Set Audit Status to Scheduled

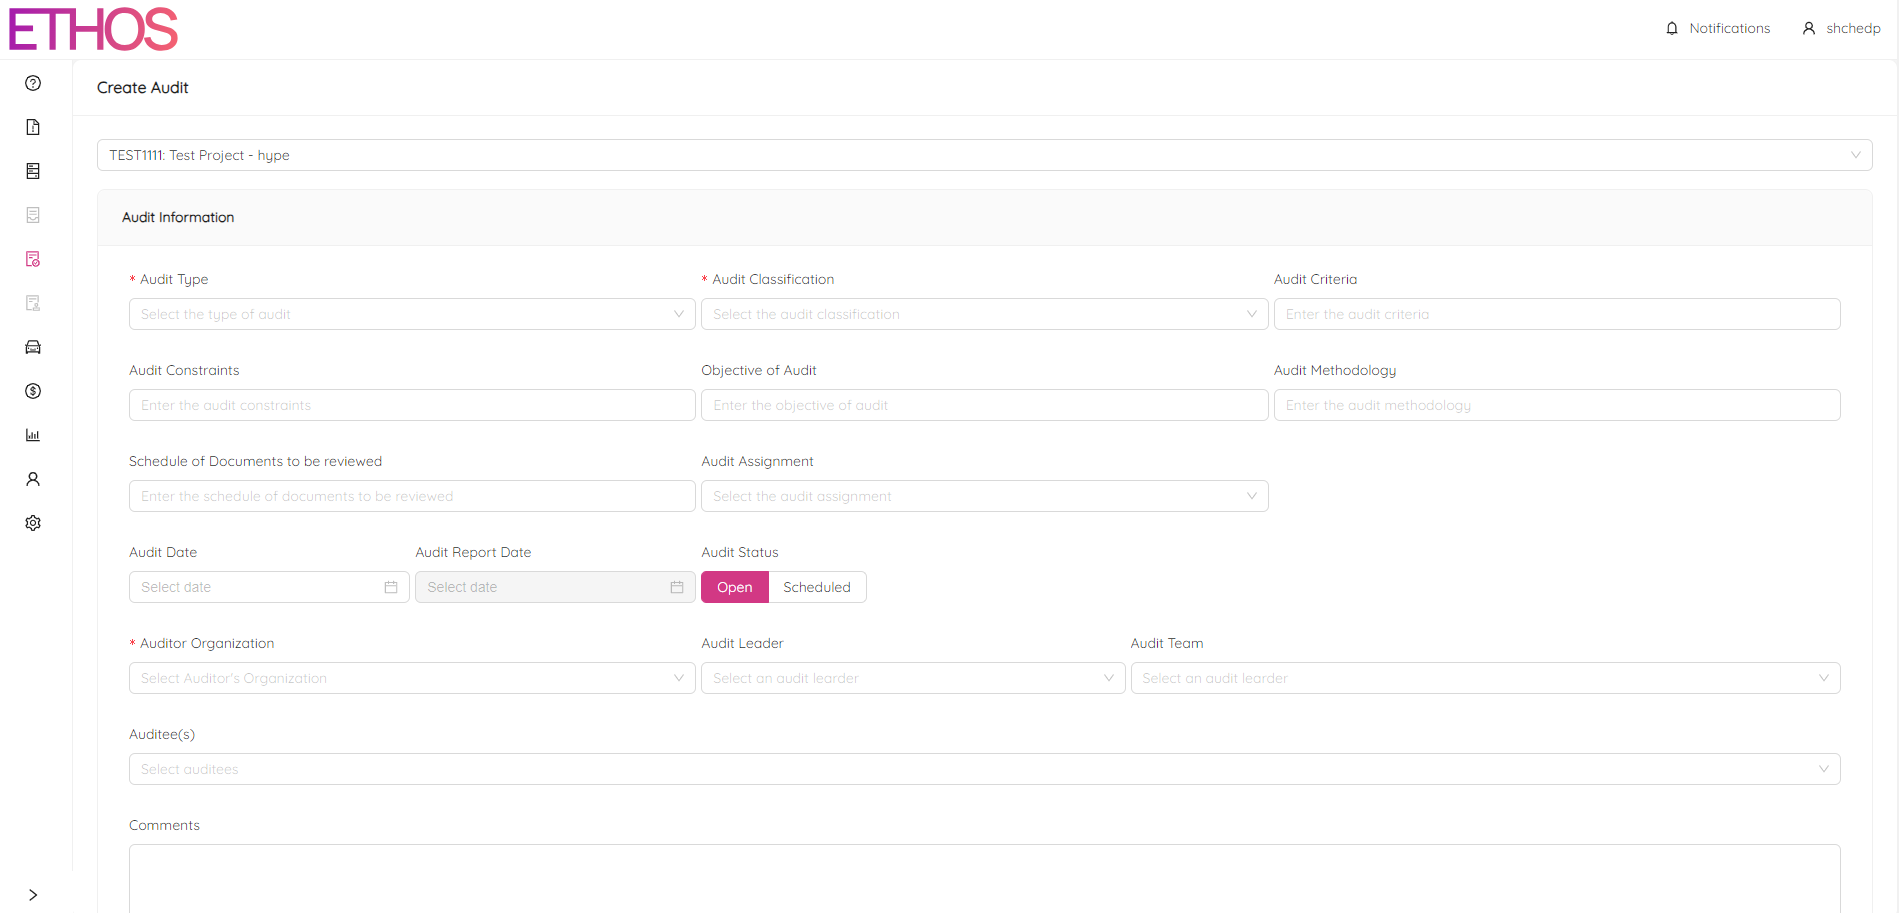pyautogui.click(x=817, y=587)
